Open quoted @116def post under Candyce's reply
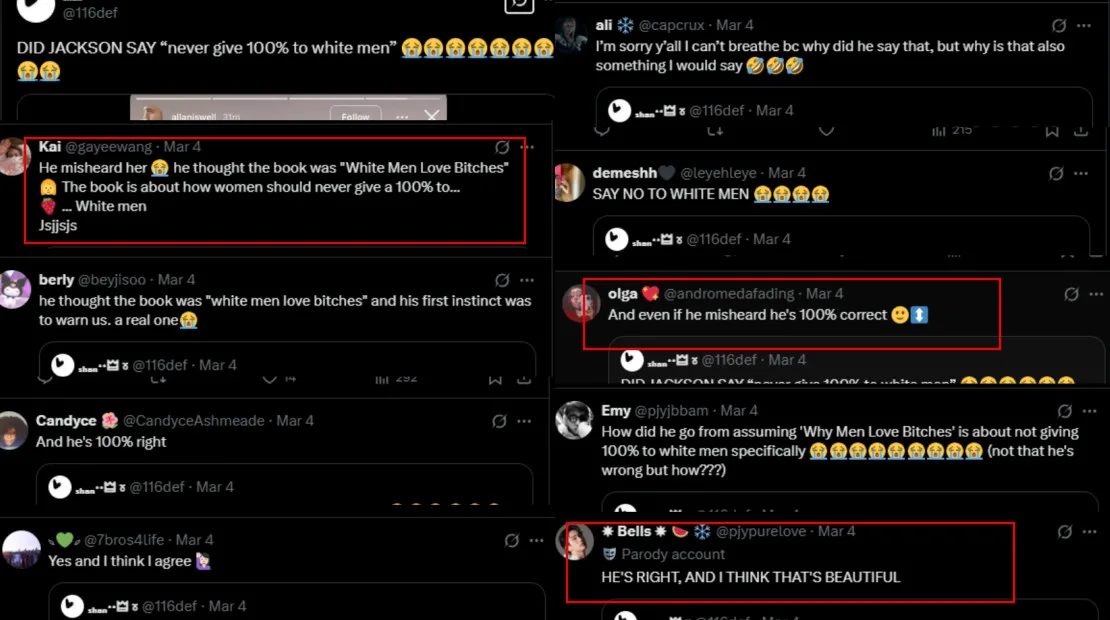Image resolution: width=1110 pixels, height=620 pixels. [283, 487]
